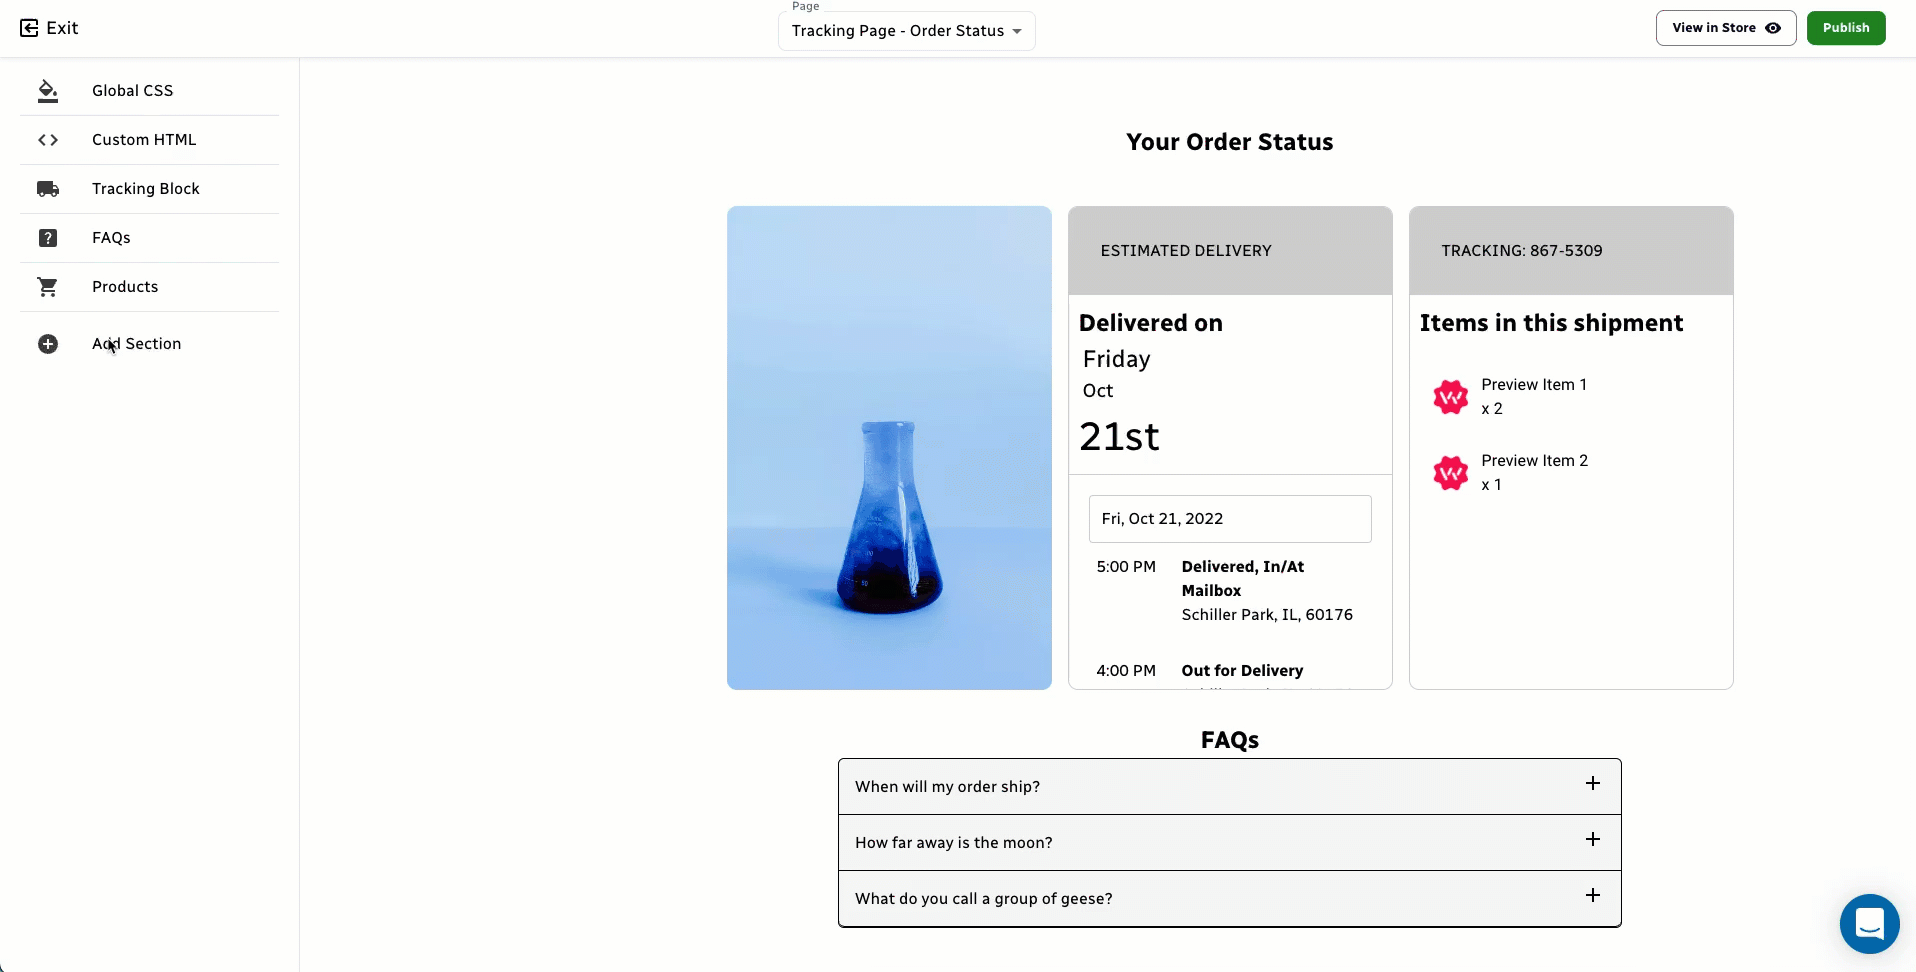The image size is (1916, 972).
Task: Click the blue flask product image
Action: [x=889, y=448]
